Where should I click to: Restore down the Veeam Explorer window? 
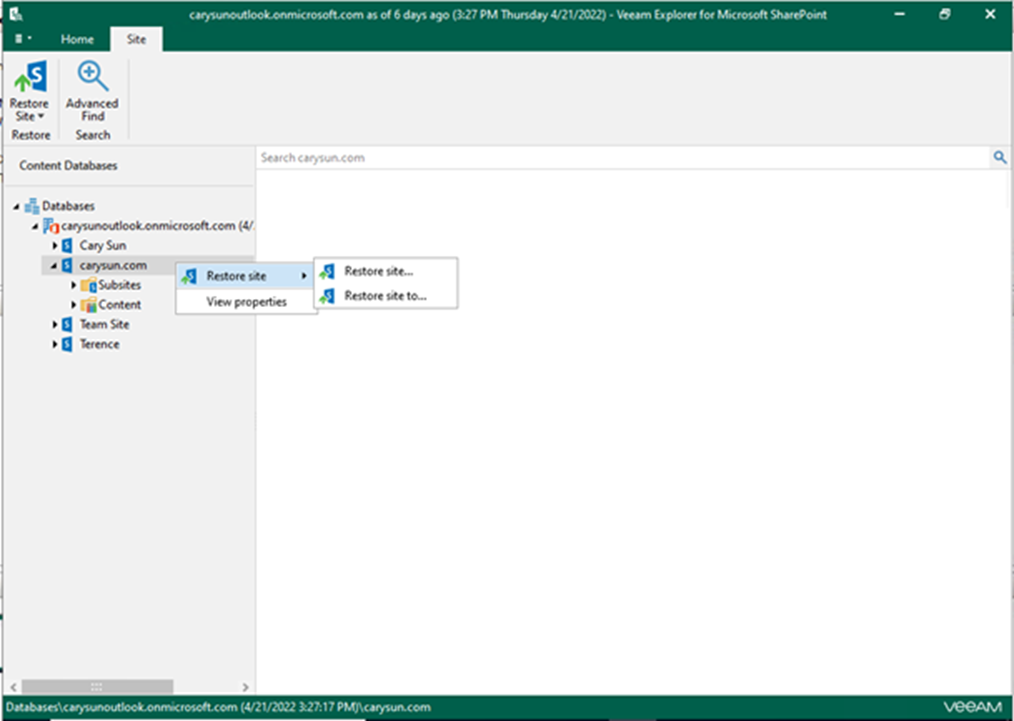[945, 14]
